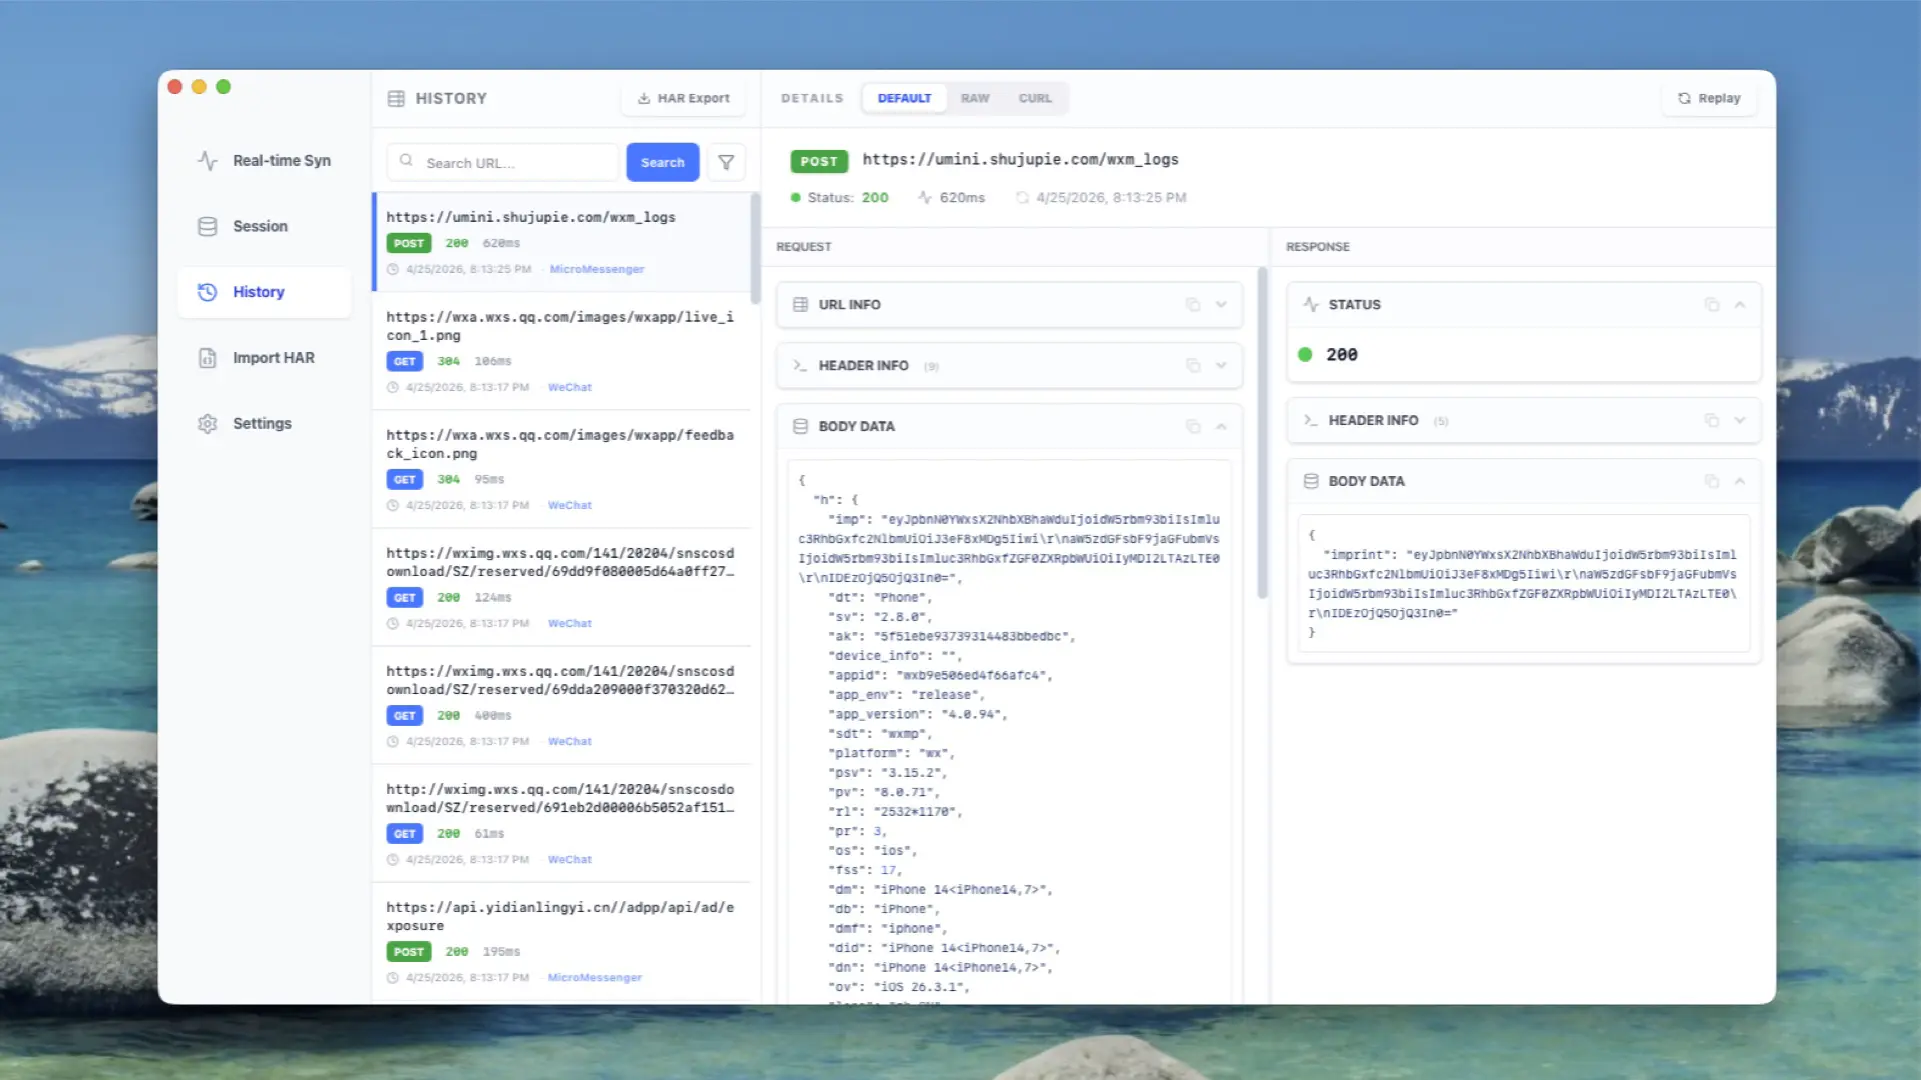Click the request URL INFO table icon
This screenshot has width=1921, height=1080.
tap(800, 305)
